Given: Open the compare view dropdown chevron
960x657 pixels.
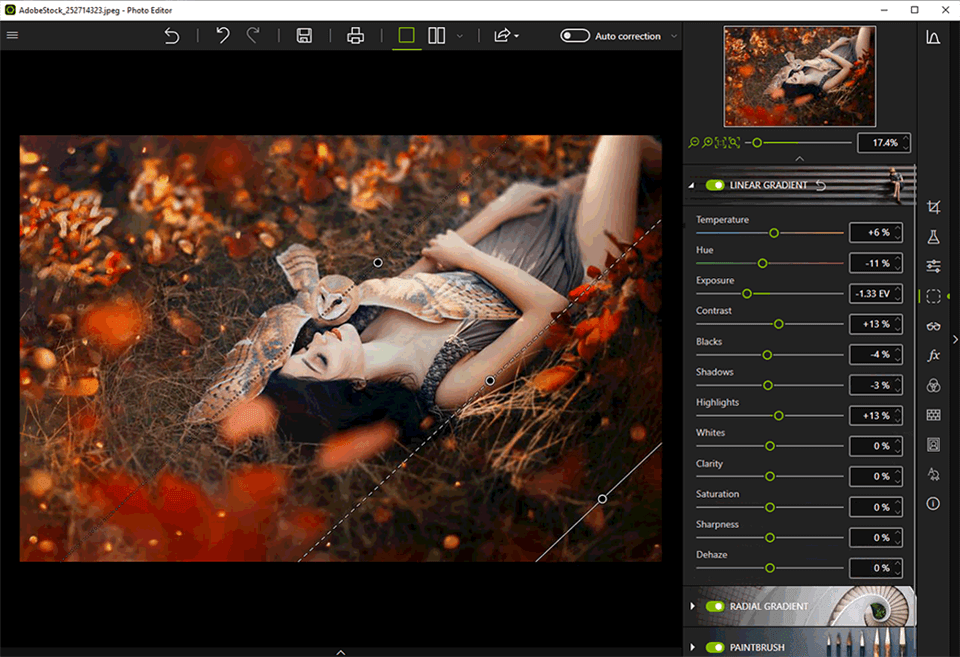Looking at the screenshot, I should point(458,35).
